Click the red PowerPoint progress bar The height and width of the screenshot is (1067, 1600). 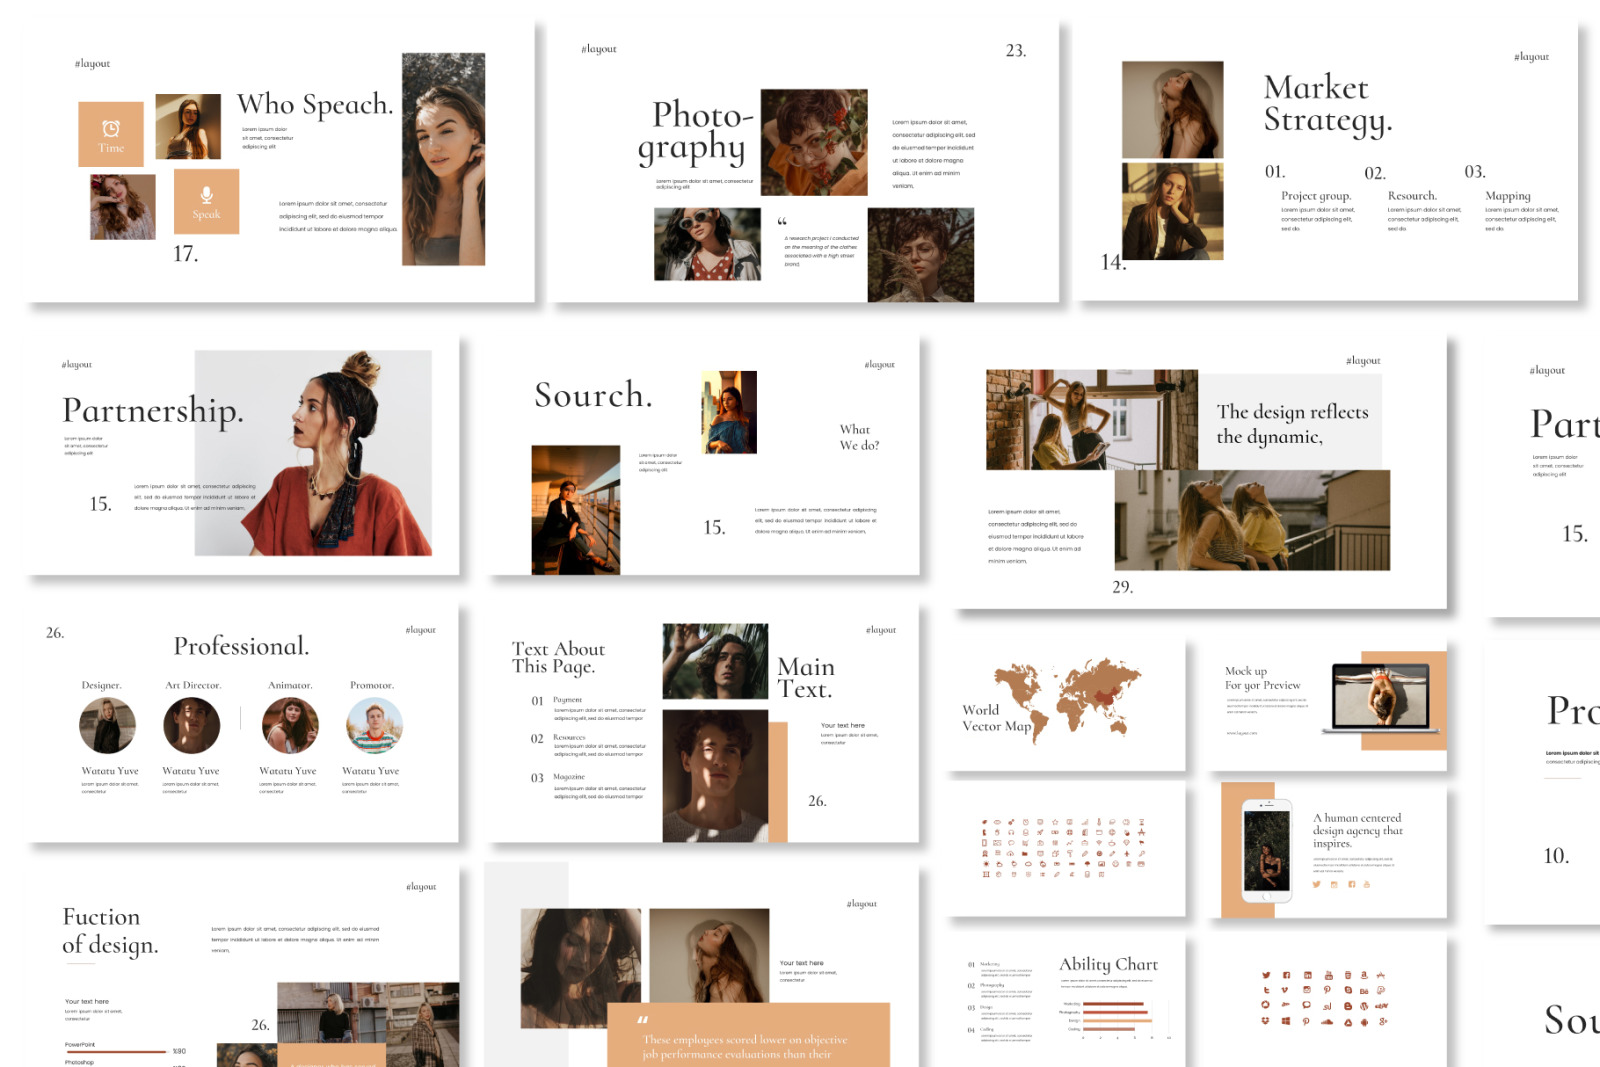tap(115, 1051)
